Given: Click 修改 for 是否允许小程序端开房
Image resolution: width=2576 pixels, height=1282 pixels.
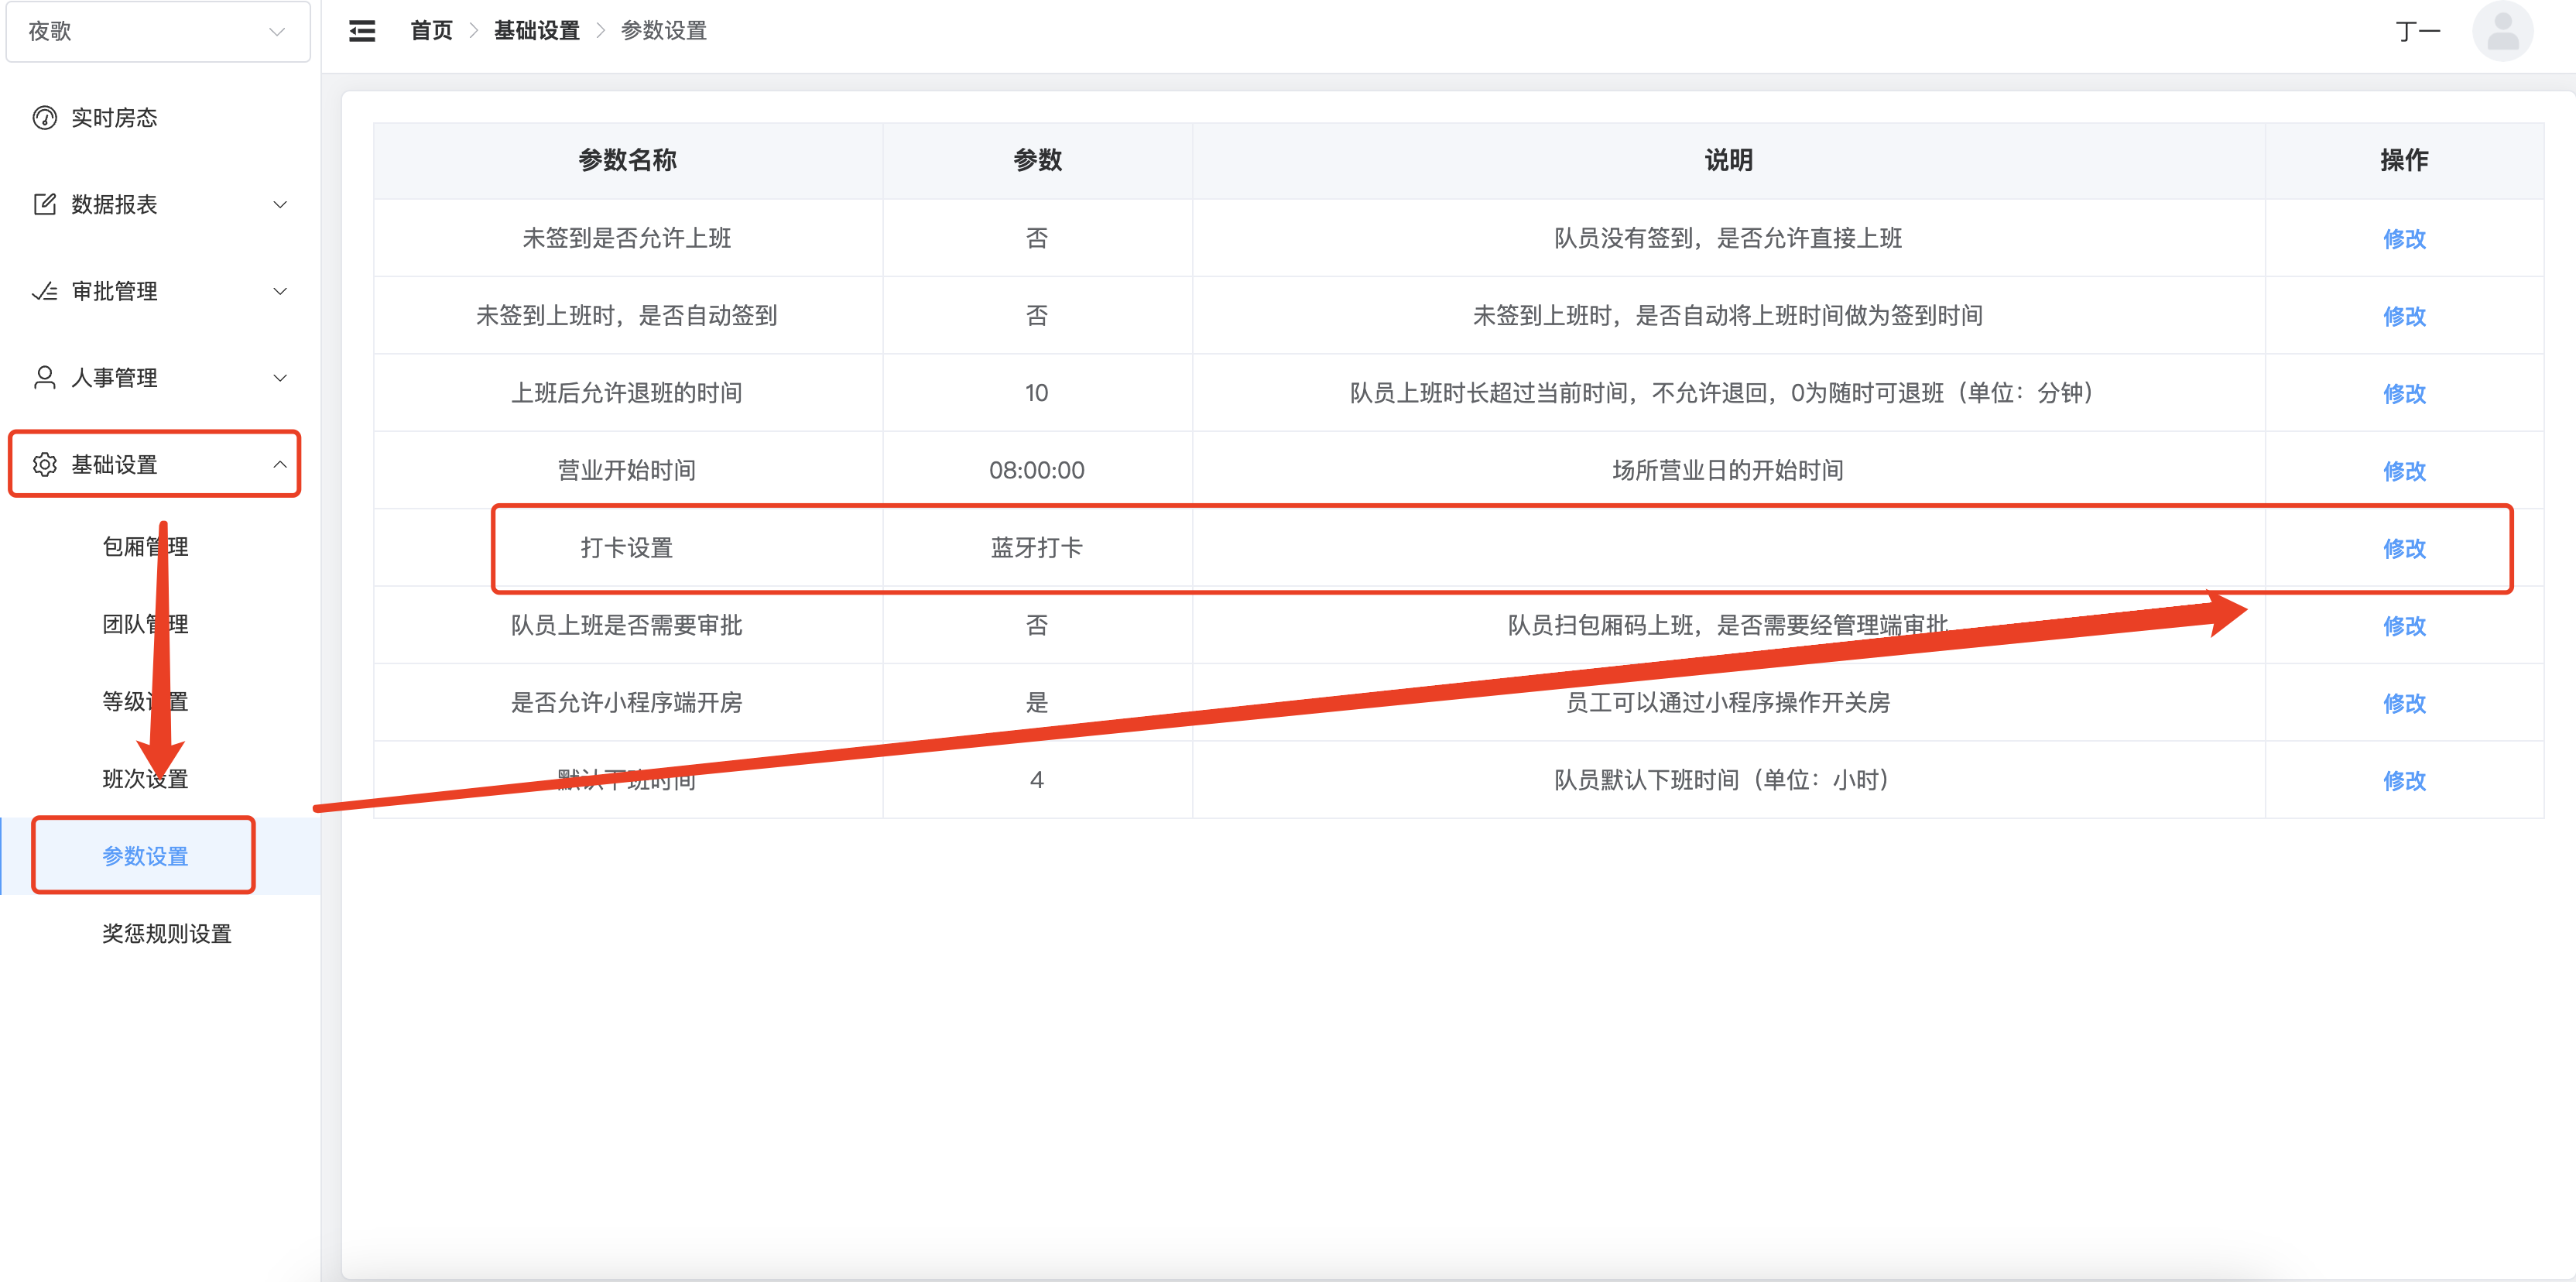Looking at the screenshot, I should pos(2404,703).
